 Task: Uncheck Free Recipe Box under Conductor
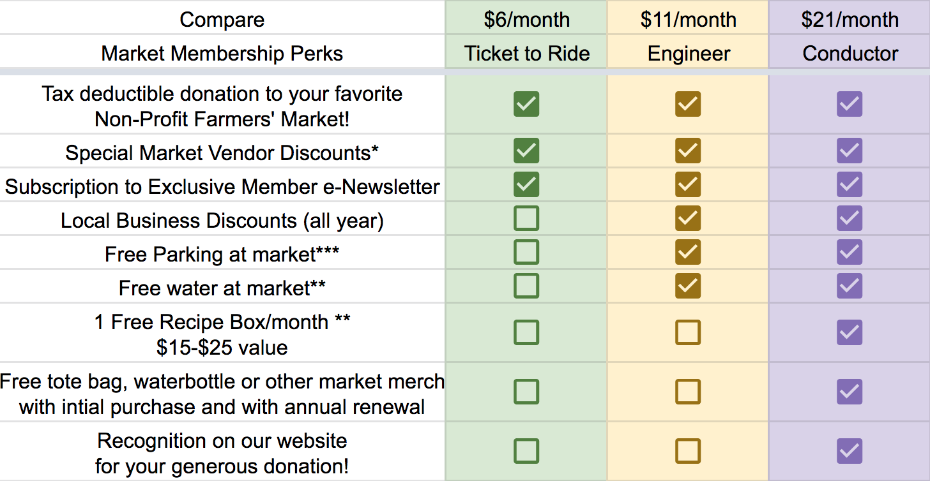coord(849,332)
